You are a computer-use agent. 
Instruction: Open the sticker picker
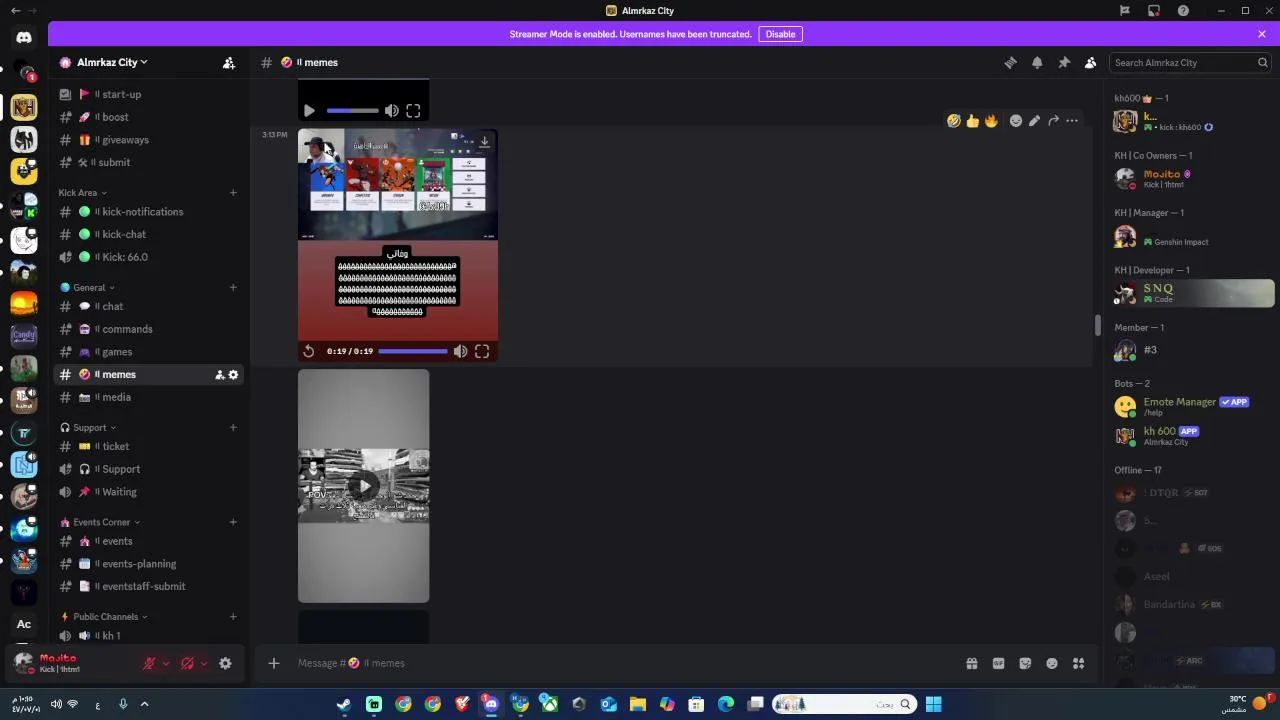point(1025,663)
